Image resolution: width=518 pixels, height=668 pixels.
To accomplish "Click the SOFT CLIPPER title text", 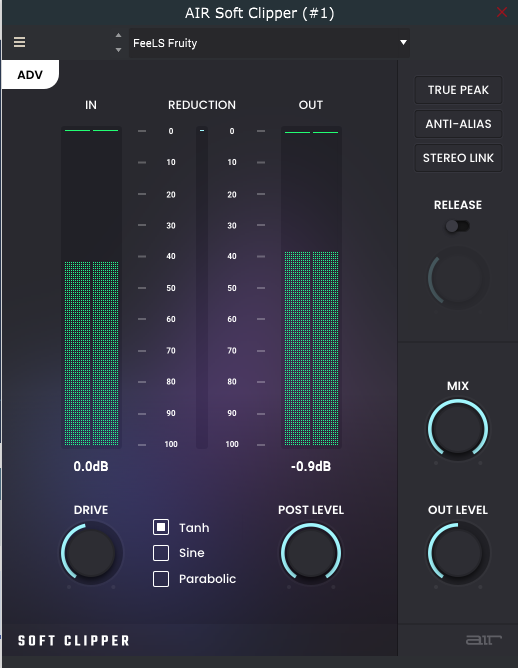I will point(74,641).
